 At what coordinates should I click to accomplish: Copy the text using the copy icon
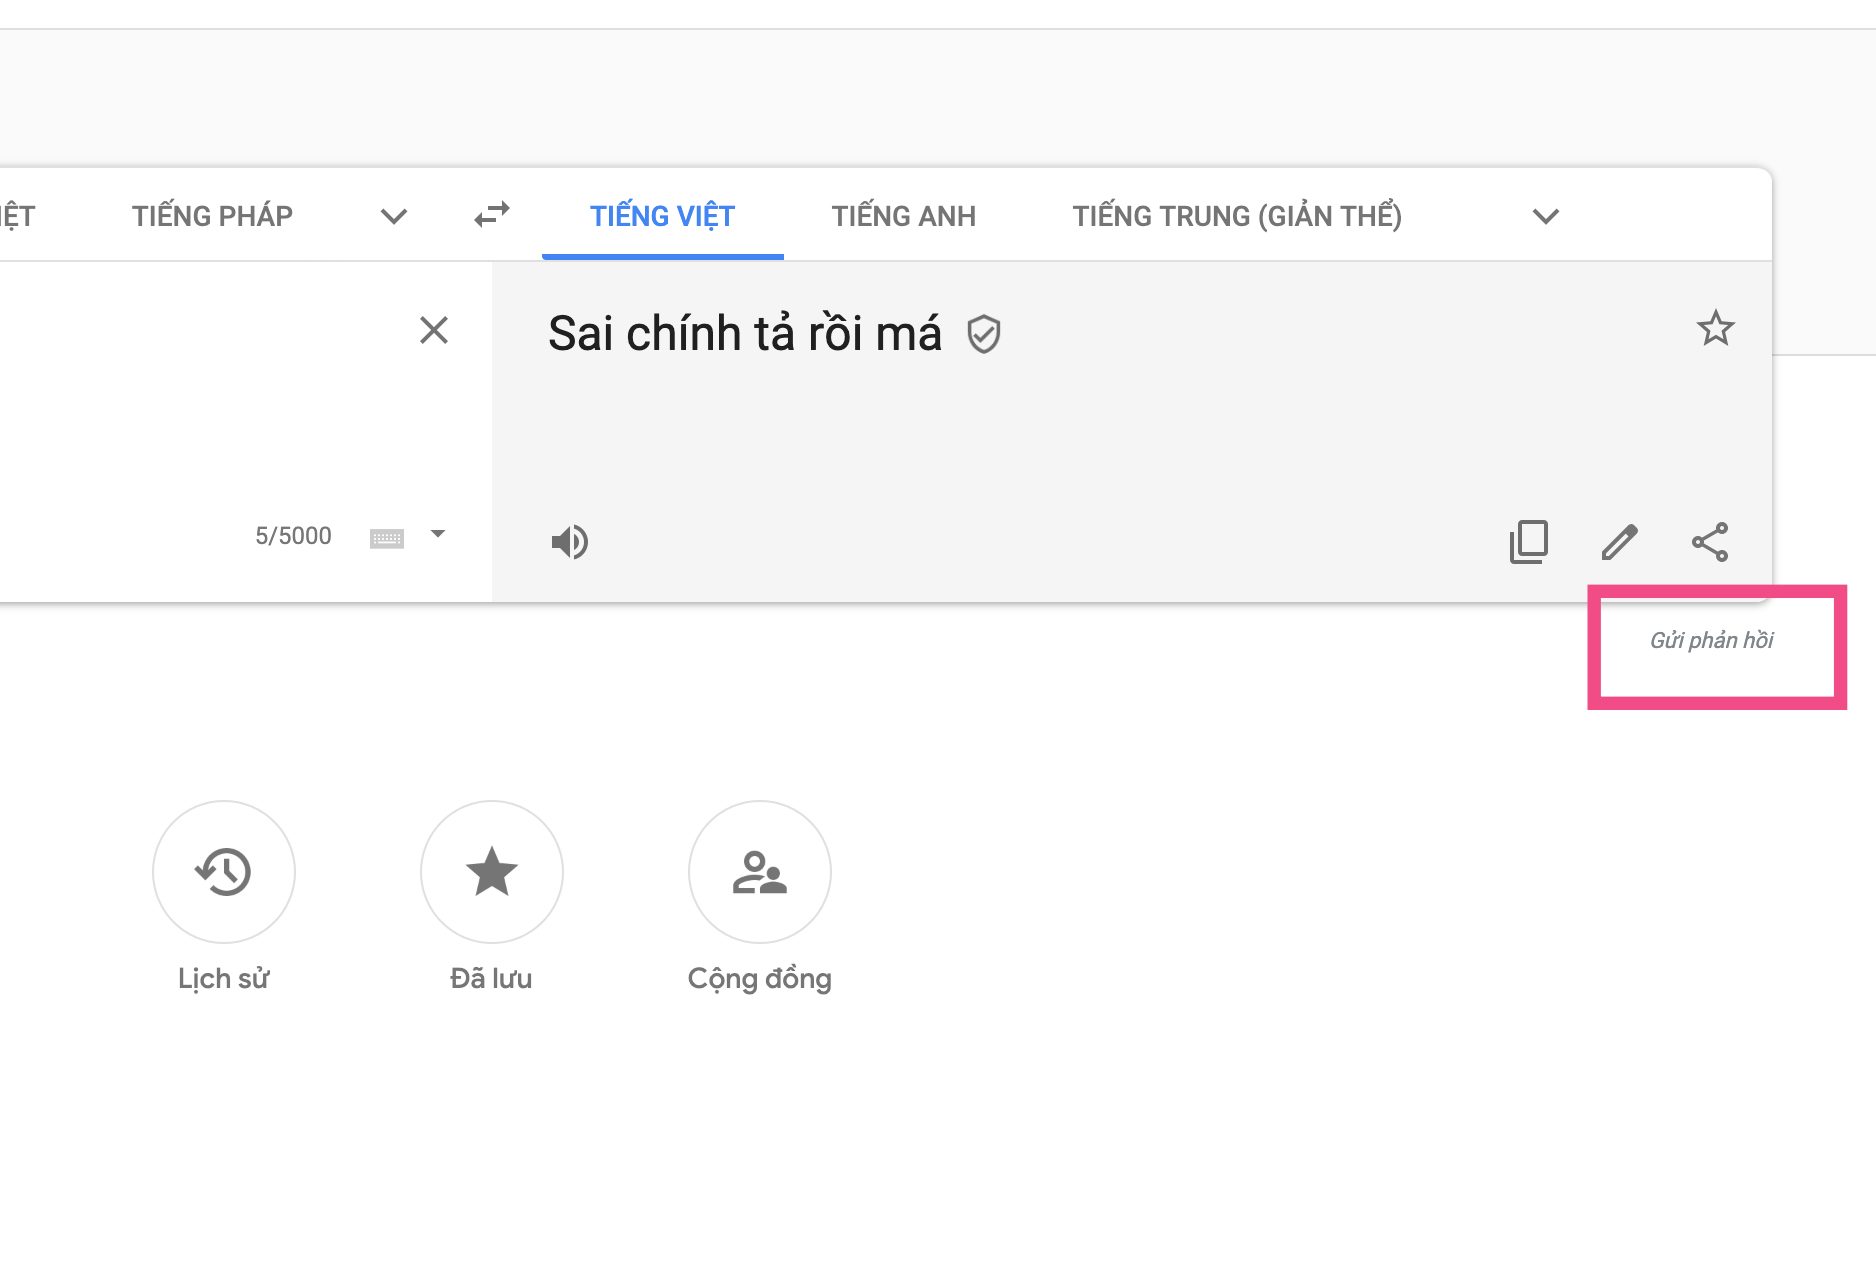pyautogui.click(x=1527, y=542)
